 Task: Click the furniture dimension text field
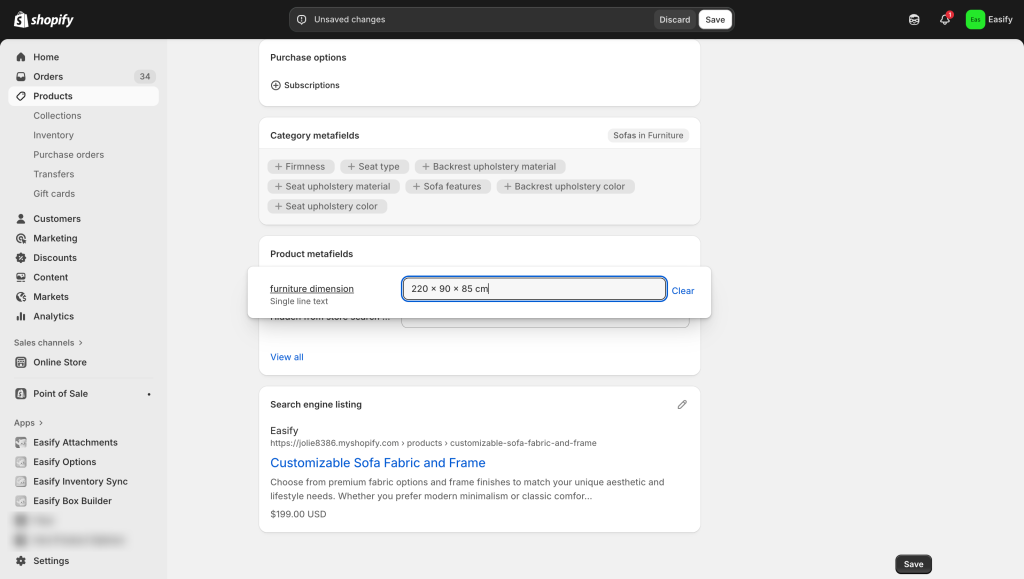tap(534, 289)
